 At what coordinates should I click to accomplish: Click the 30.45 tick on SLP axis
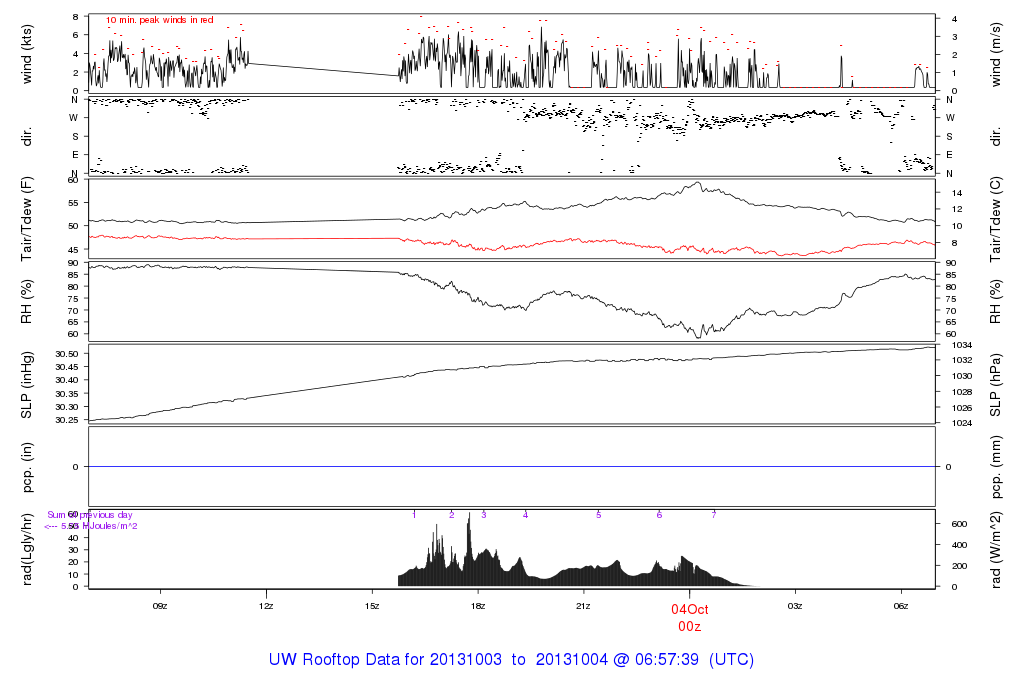coord(67,367)
